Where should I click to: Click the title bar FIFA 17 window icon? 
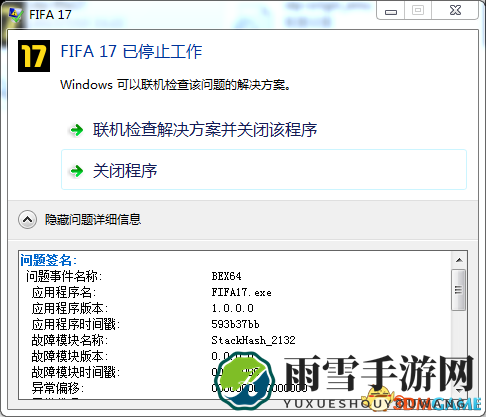16,15
